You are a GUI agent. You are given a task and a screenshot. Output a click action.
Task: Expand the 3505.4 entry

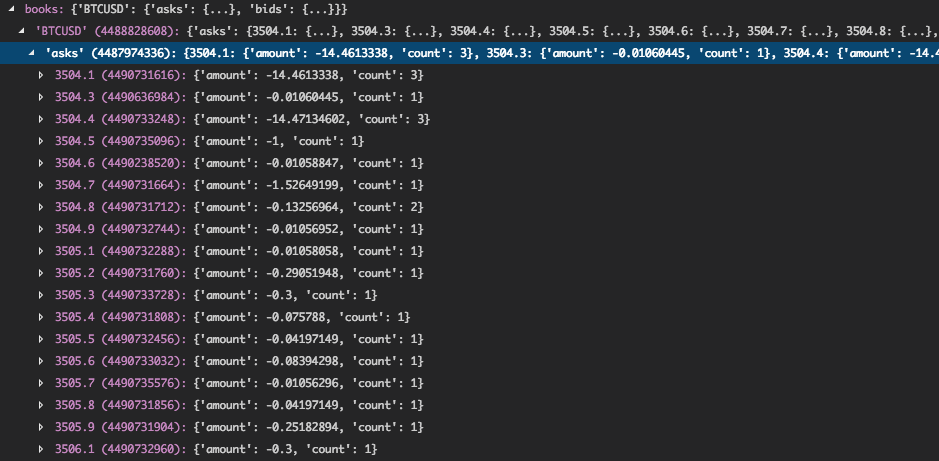(x=41, y=317)
